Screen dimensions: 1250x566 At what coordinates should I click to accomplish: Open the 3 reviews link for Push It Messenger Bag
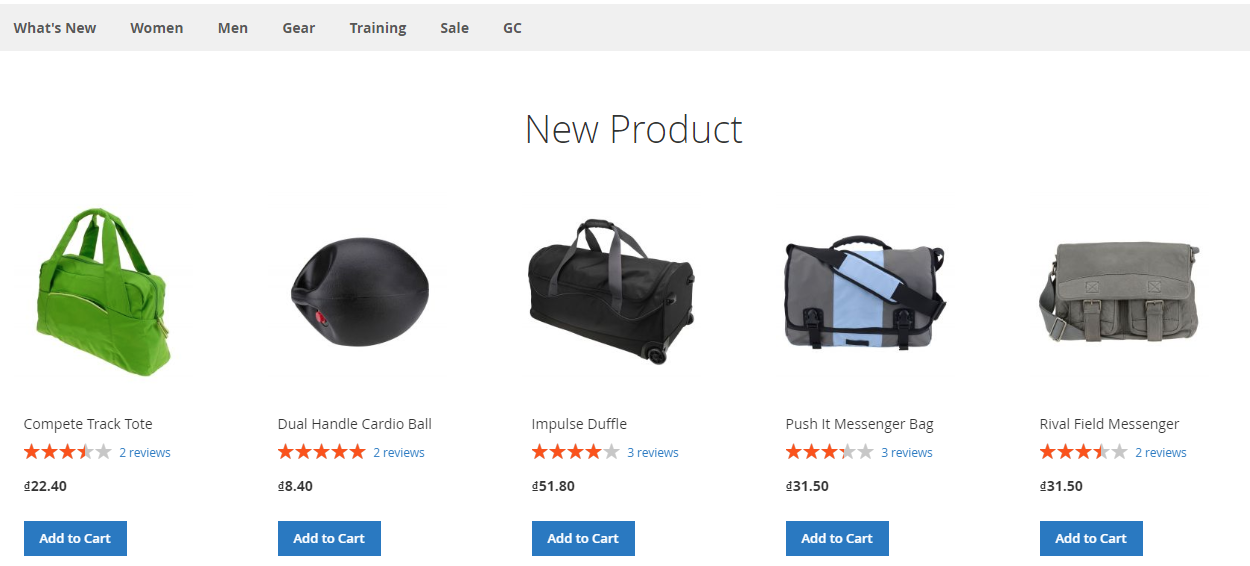pos(907,453)
